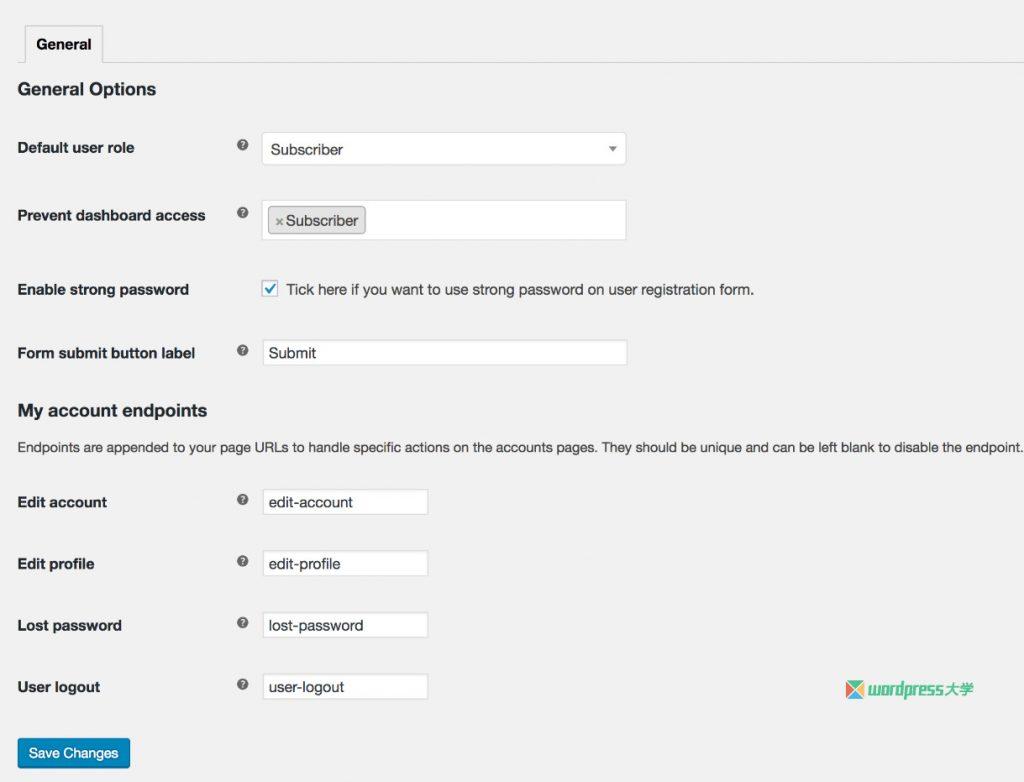Click the Prevent dashboard access multi-select box
This screenshot has width=1024, height=782.
click(494, 220)
